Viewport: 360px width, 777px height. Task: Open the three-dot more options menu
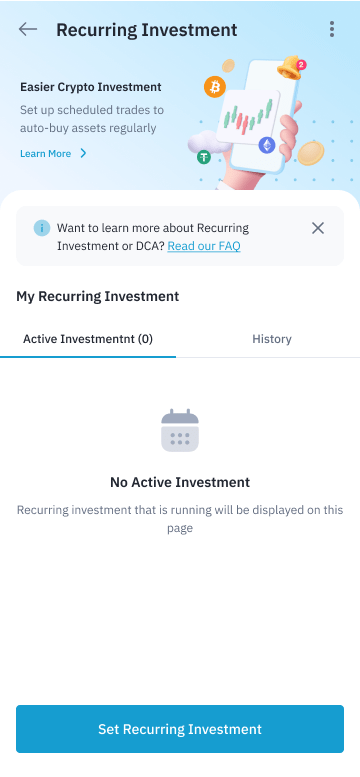coord(332,29)
